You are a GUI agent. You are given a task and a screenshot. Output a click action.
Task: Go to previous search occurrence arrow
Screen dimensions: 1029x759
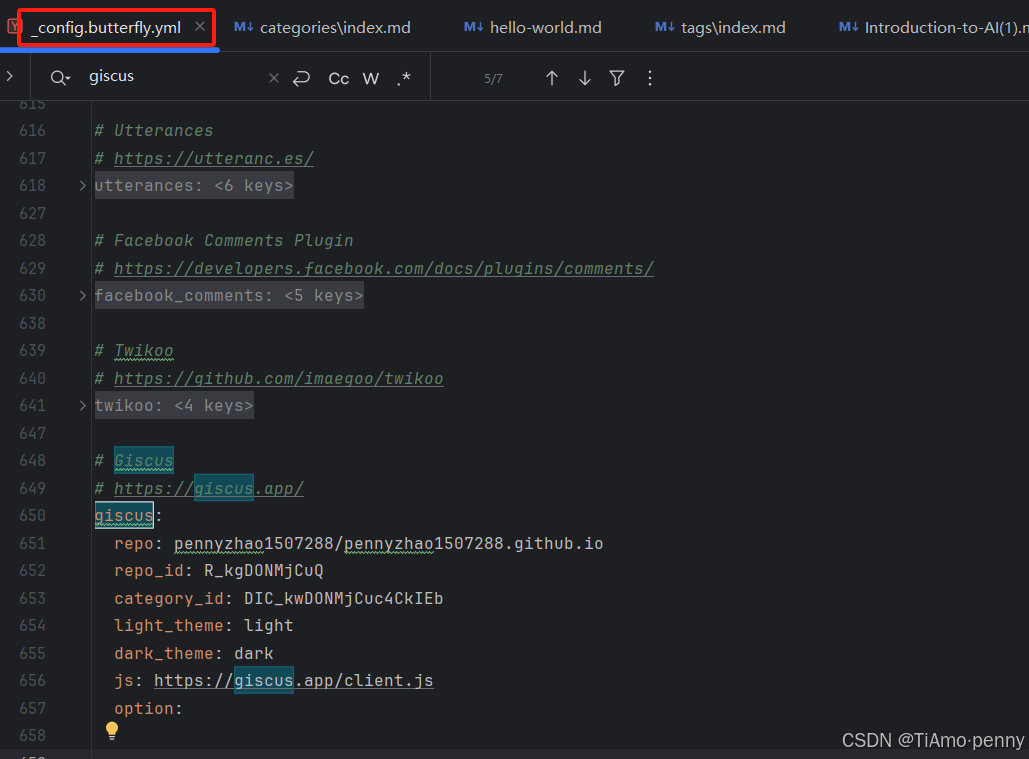(551, 78)
